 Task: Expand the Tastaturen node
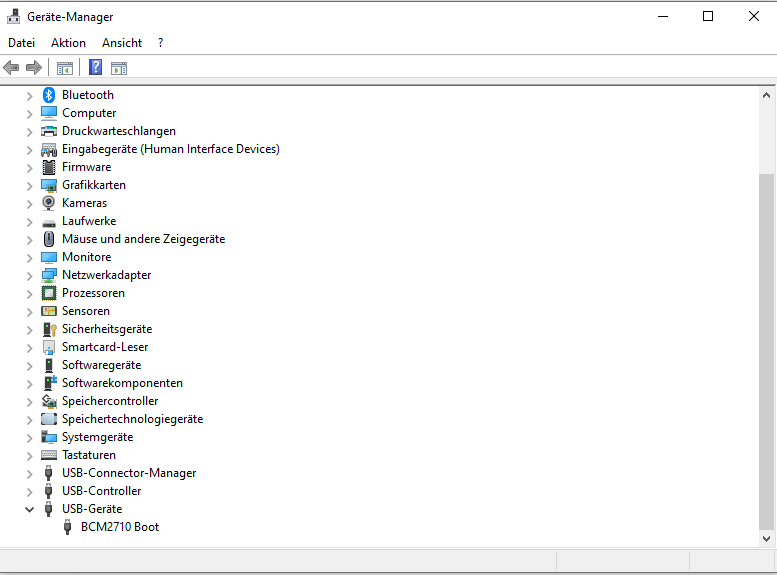tap(29, 456)
